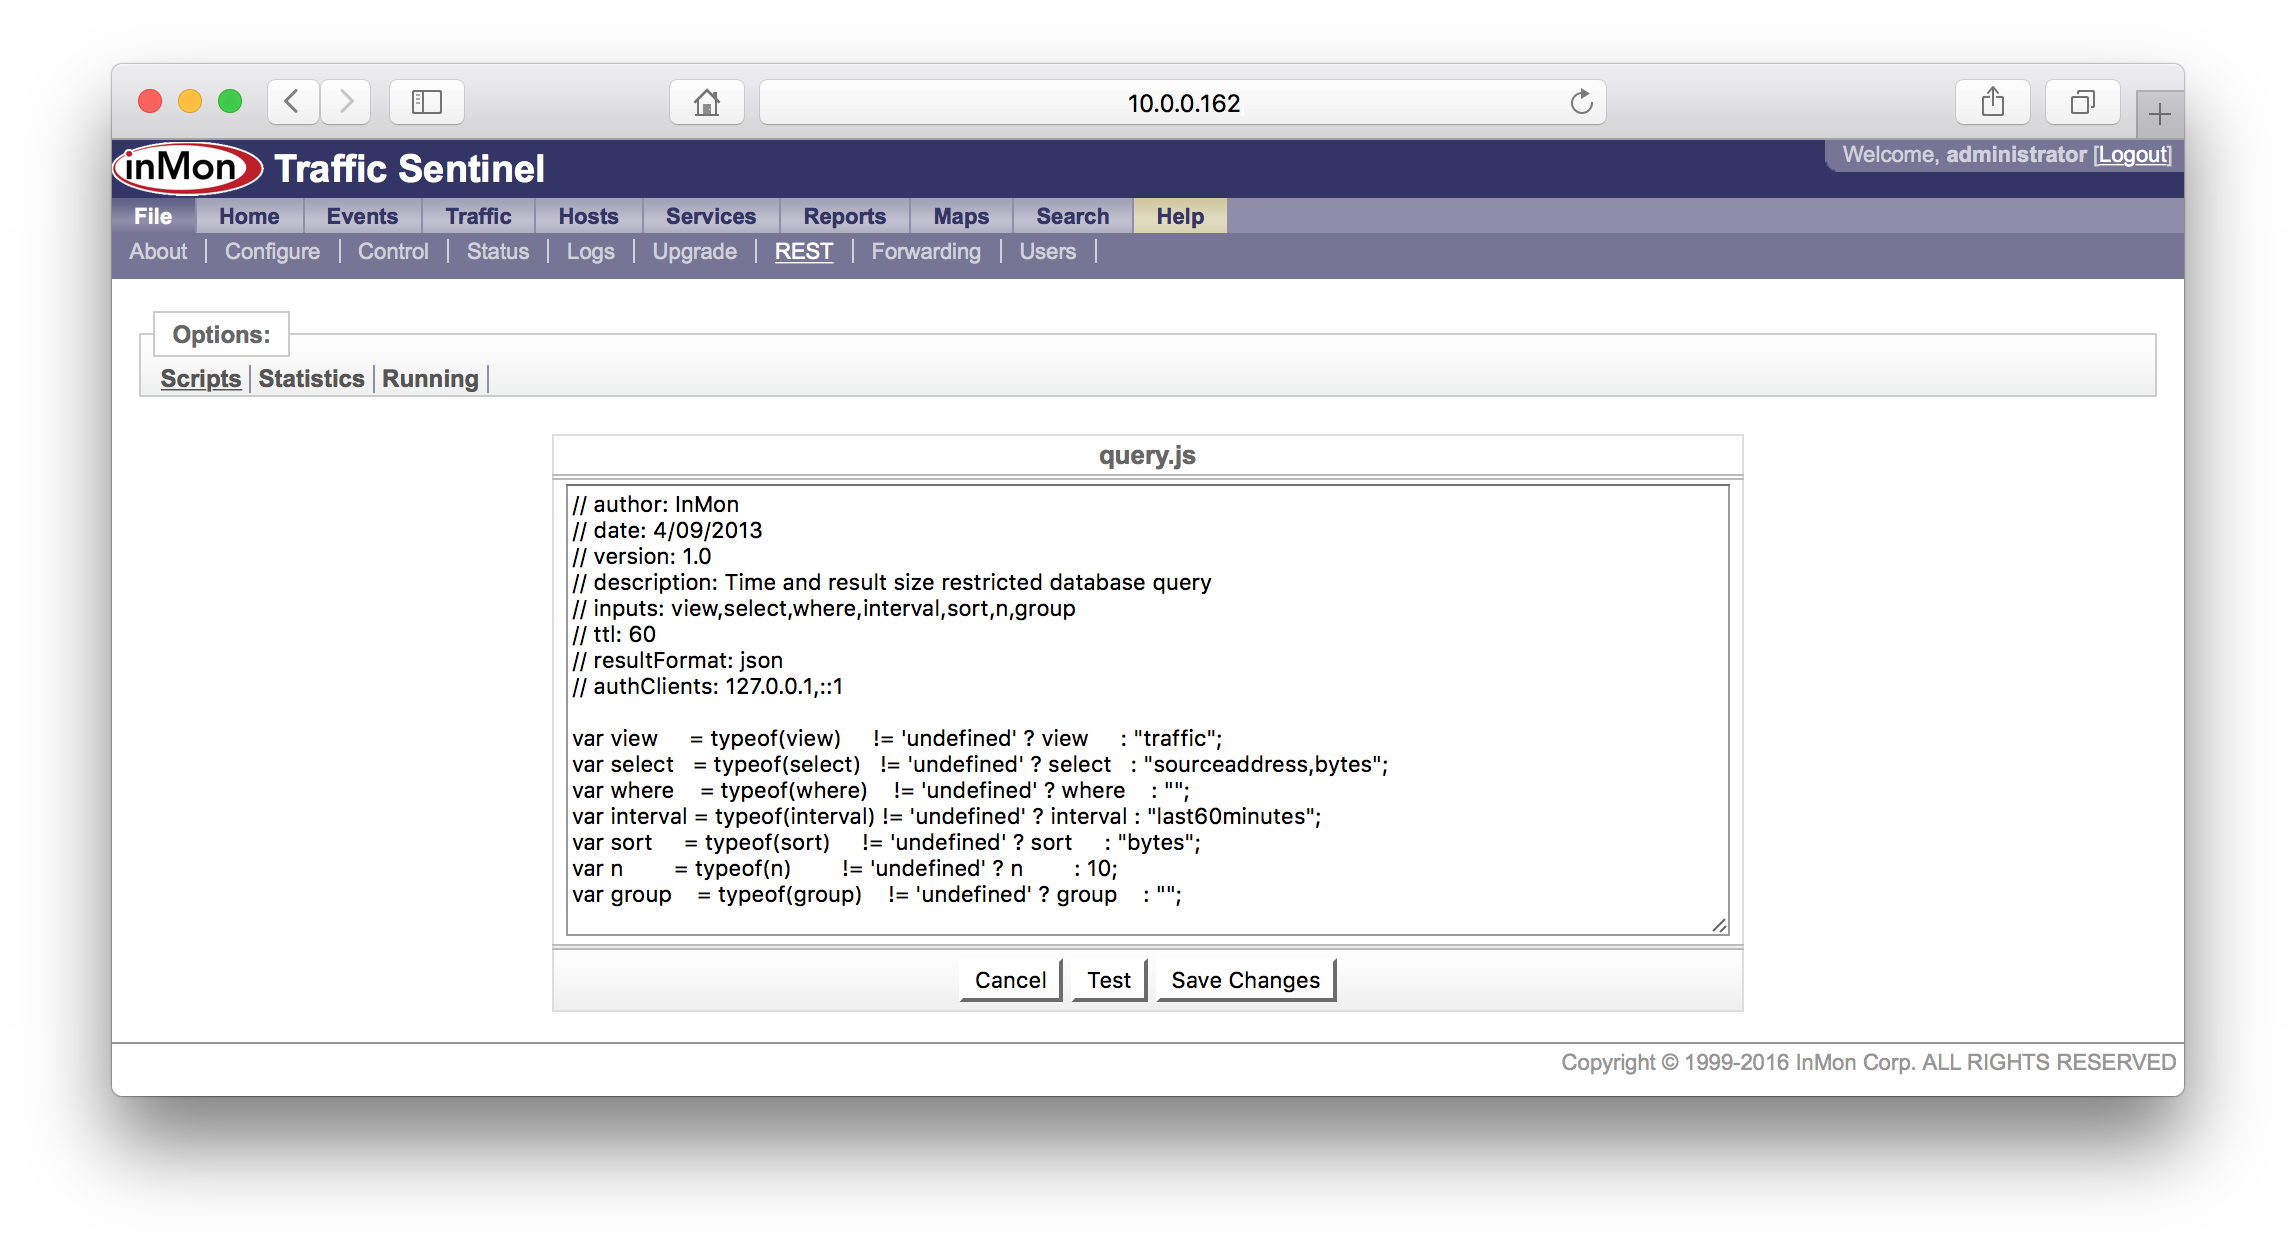Screen dimensions: 2296x1256
Task: Open the Safari share icon
Action: pos(1993,102)
